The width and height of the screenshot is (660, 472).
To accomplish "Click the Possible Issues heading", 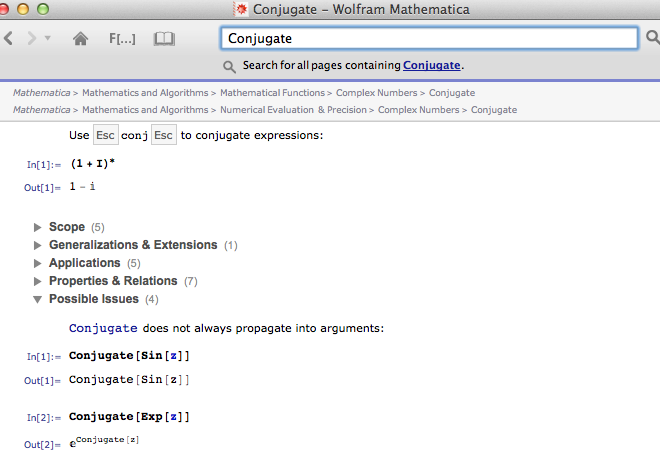I will [x=94, y=299].
